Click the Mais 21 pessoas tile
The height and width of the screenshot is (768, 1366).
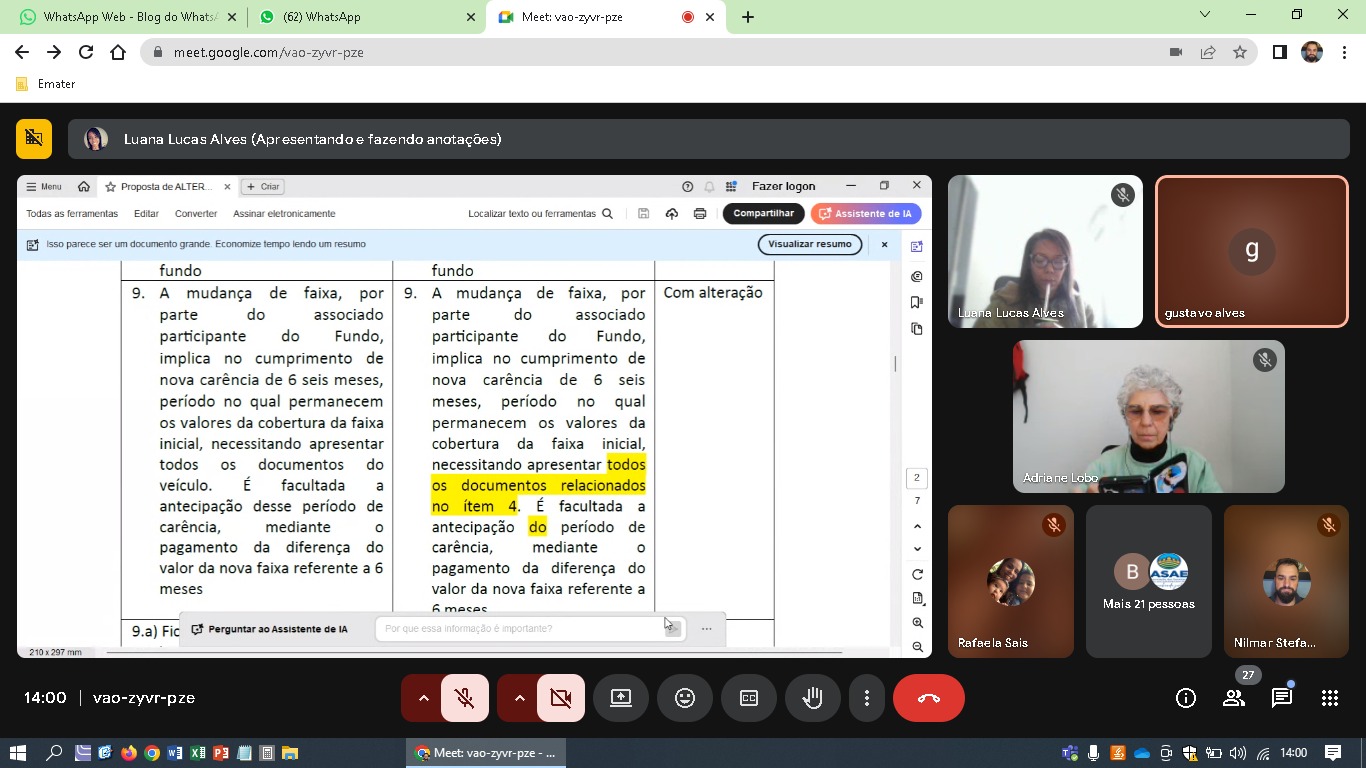tap(1148, 581)
